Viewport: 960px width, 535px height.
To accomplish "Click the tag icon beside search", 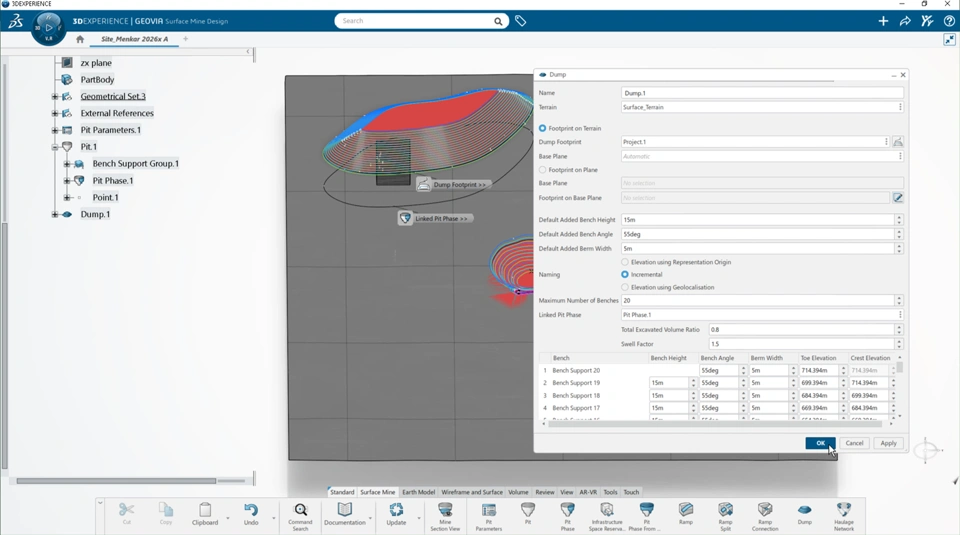I will 520,21.
